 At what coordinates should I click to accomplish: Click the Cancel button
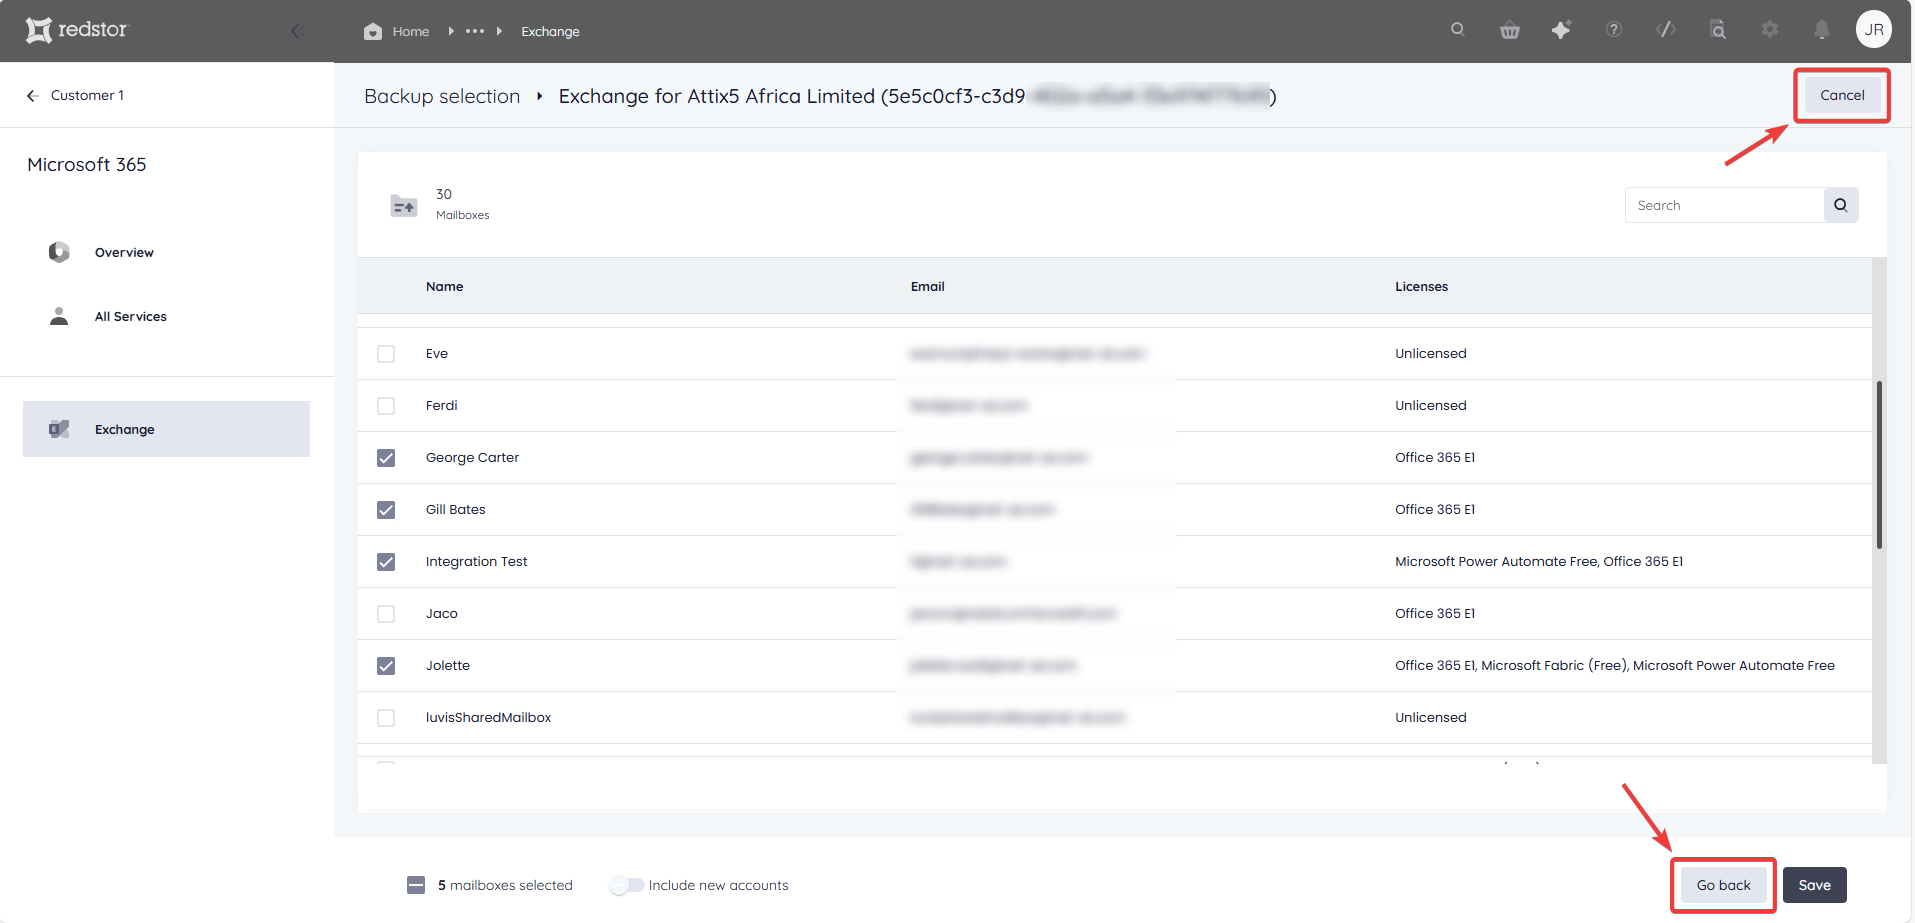pyautogui.click(x=1842, y=95)
